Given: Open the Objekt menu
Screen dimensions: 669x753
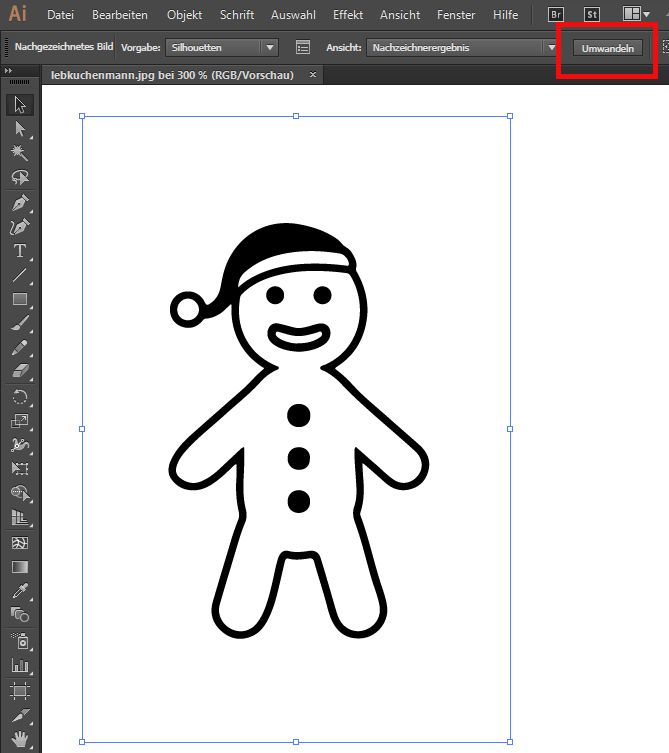Looking at the screenshot, I should (184, 15).
